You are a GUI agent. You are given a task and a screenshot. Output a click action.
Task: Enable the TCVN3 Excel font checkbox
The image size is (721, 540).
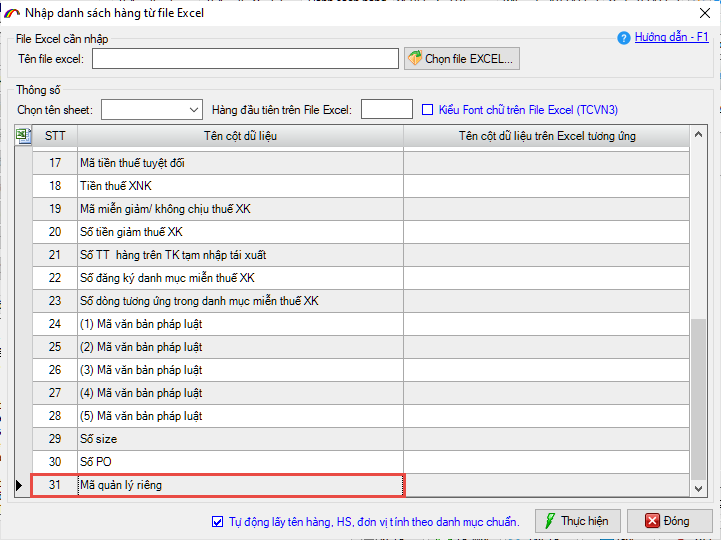[428, 109]
